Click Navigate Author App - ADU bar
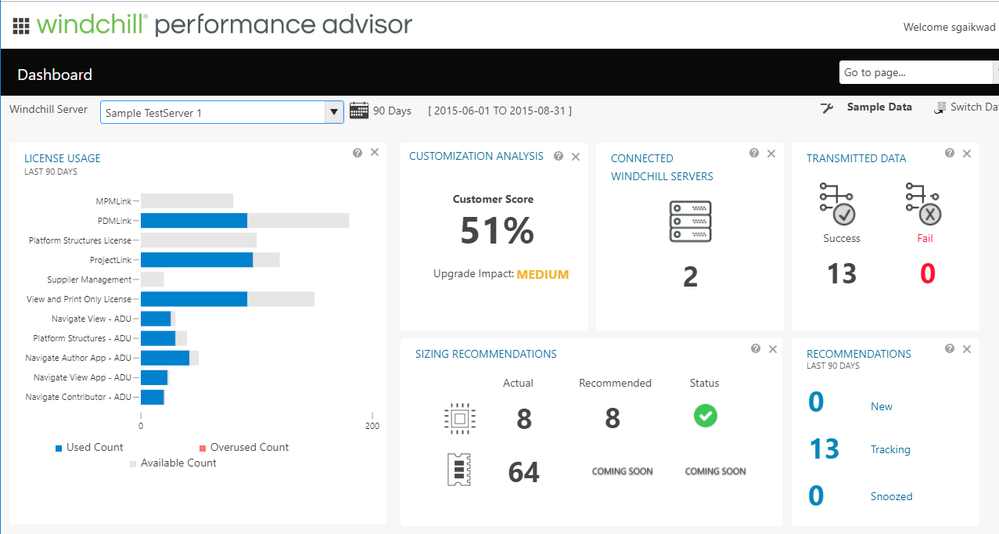999x534 pixels. pos(165,358)
